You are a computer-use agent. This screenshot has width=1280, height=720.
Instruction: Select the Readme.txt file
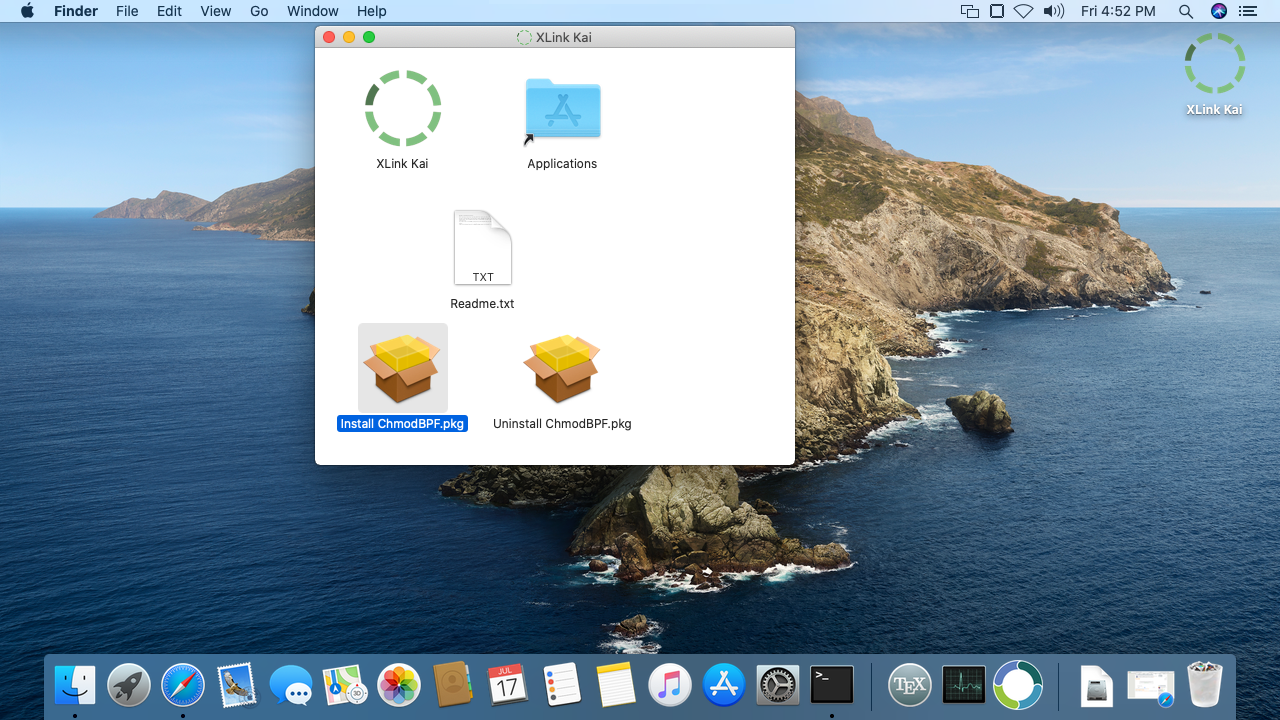(x=482, y=248)
